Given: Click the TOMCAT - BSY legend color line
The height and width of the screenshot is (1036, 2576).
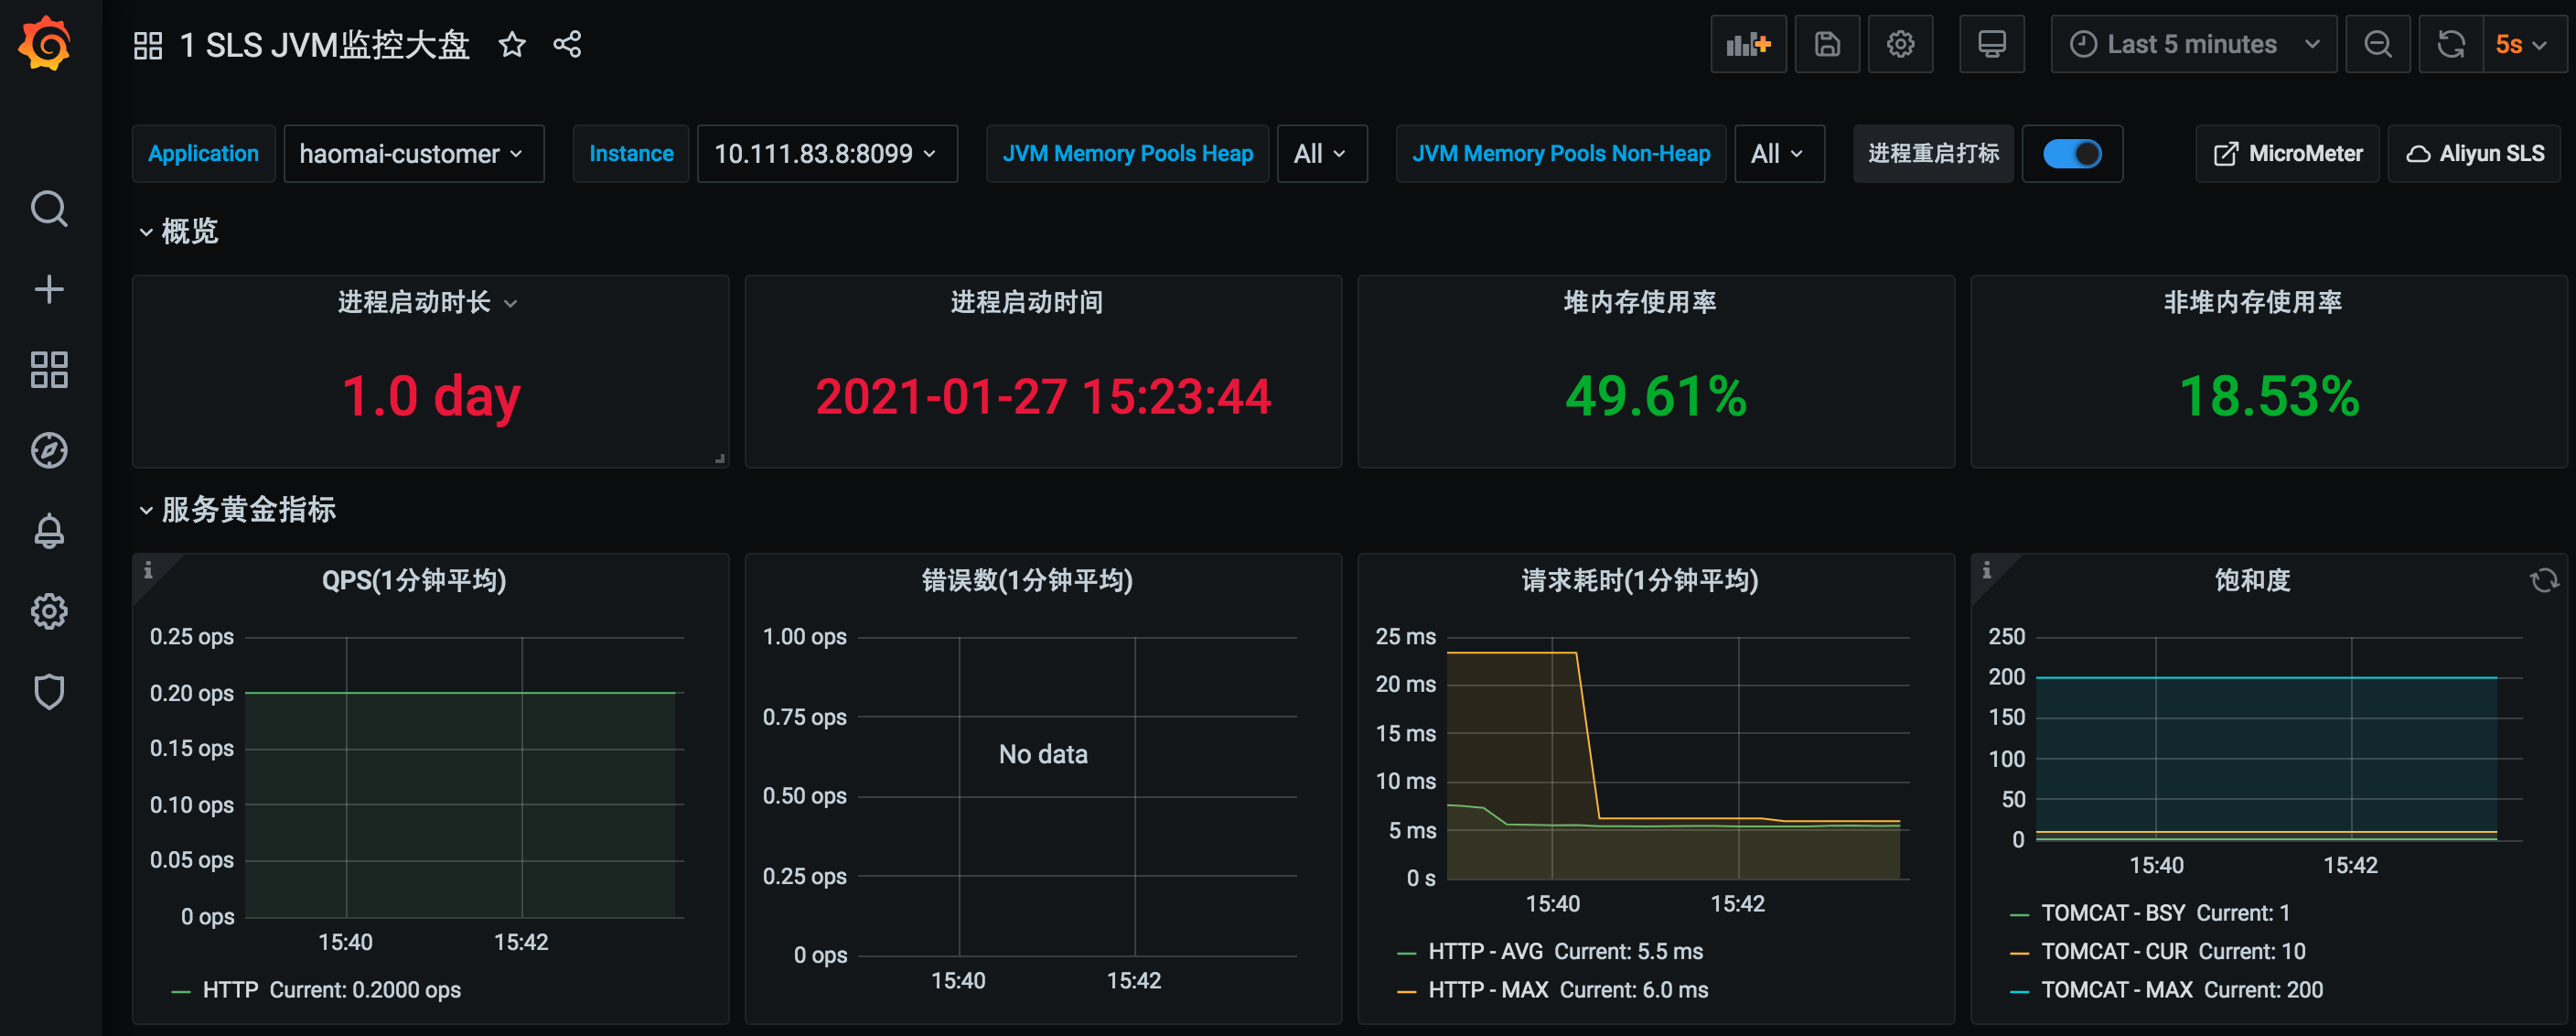Looking at the screenshot, I should (2020, 914).
